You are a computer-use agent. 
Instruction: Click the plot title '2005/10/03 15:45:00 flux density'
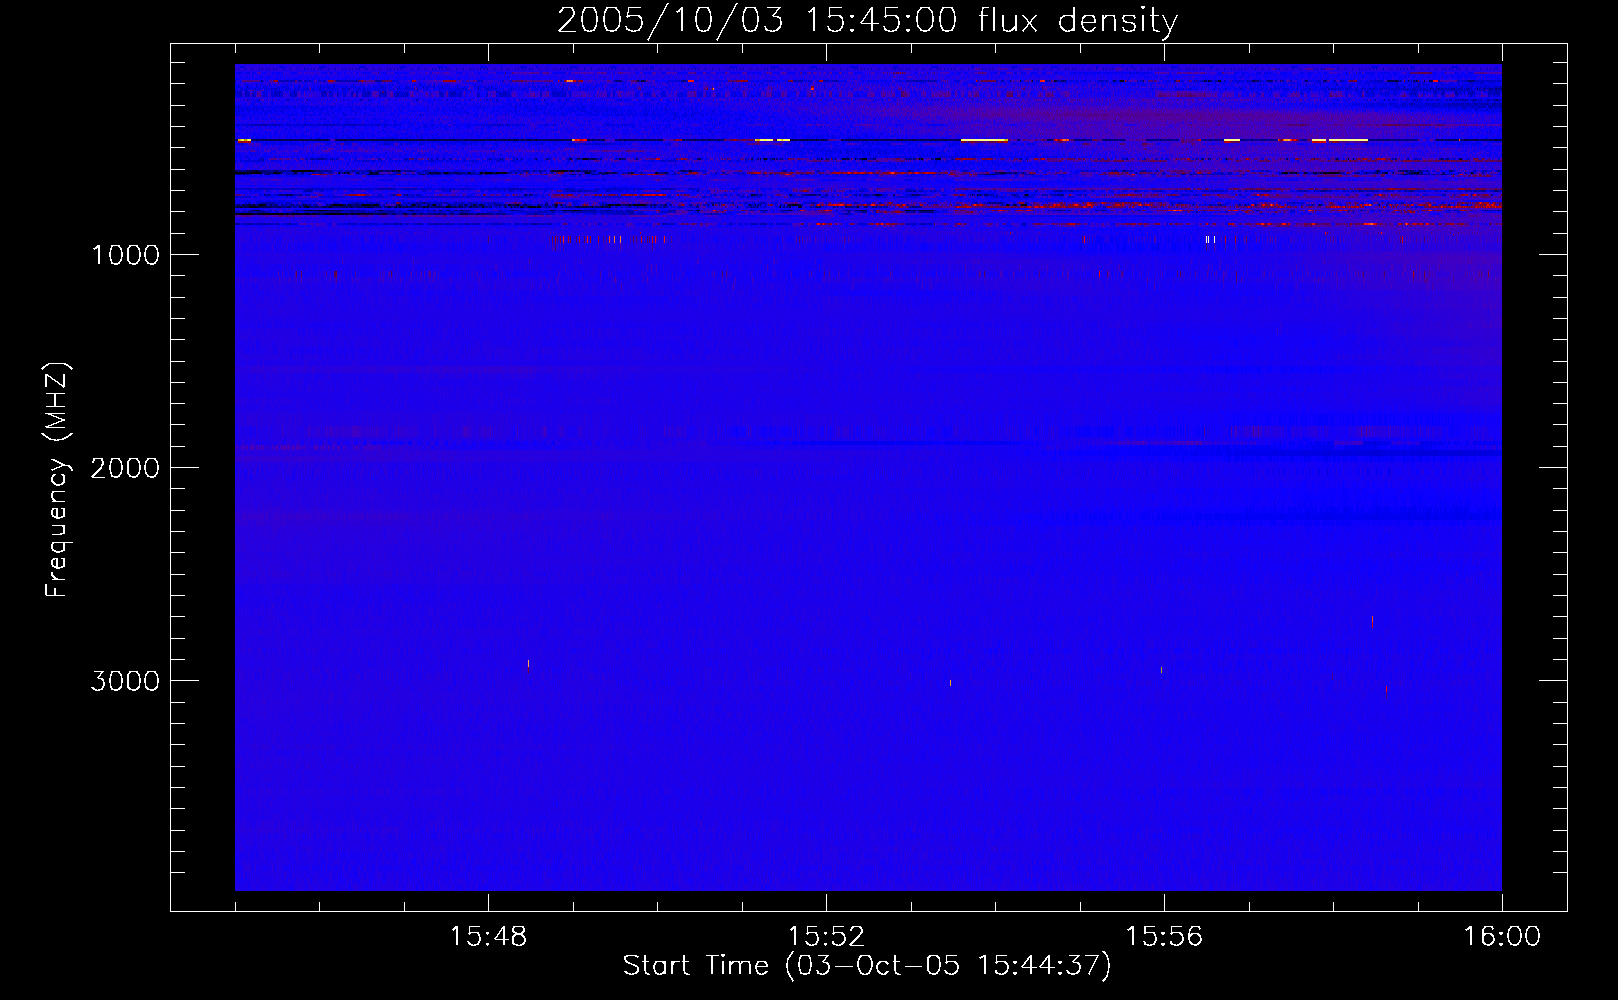(867, 21)
